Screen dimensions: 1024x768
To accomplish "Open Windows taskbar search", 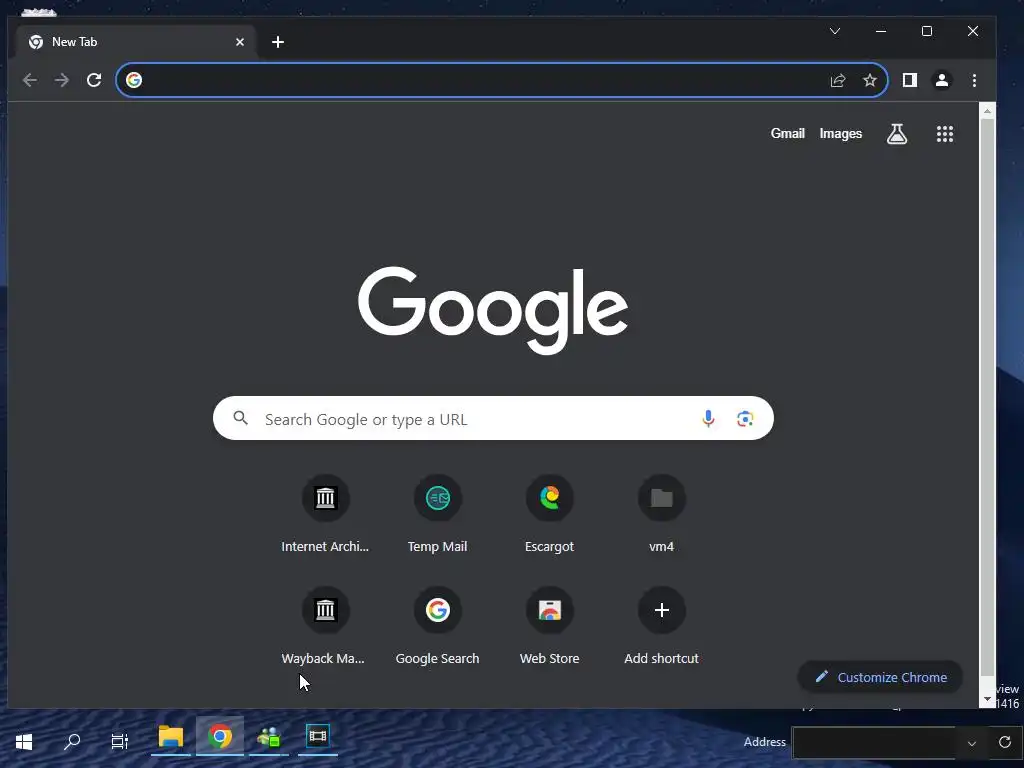I will 72,741.
